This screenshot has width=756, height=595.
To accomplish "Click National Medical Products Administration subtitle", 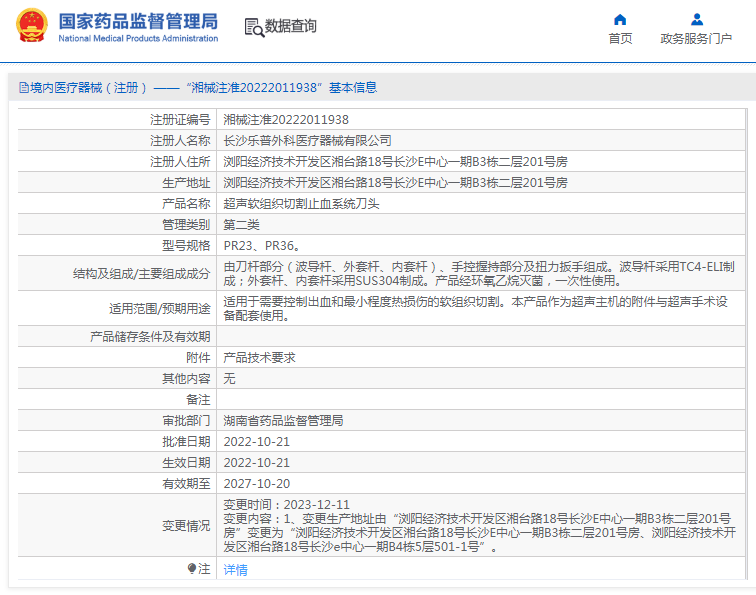I will 138,39.
